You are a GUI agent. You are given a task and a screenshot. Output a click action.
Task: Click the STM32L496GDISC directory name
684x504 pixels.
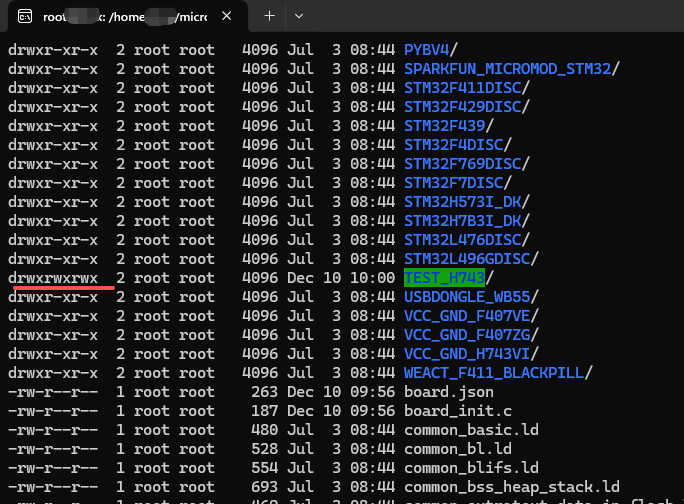(x=467, y=259)
